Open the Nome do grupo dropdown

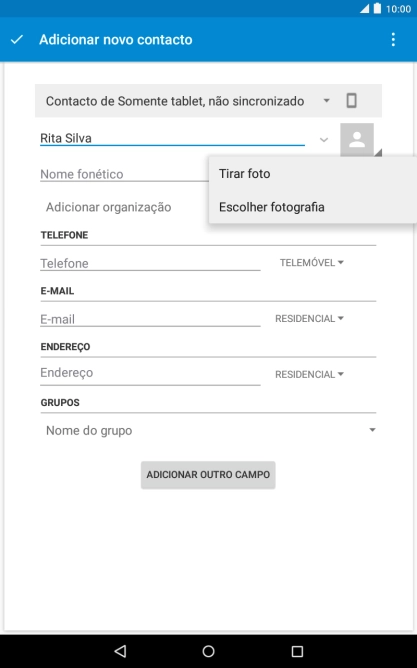coord(208,430)
